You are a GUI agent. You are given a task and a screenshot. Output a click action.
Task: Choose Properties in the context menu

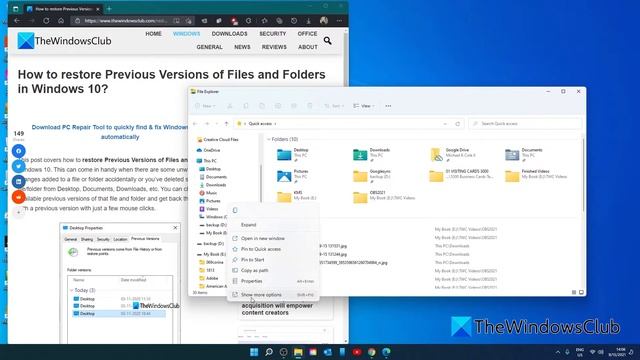coord(273,281)
